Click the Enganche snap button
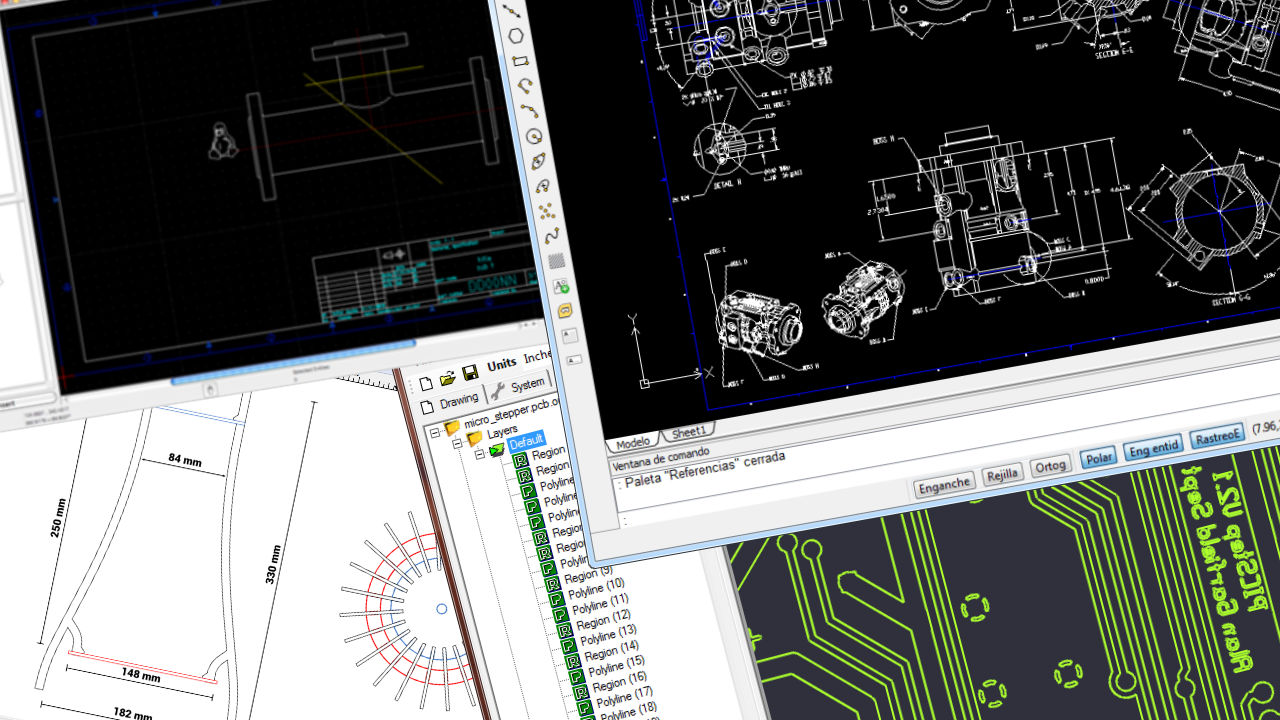 tap(943, 485)
